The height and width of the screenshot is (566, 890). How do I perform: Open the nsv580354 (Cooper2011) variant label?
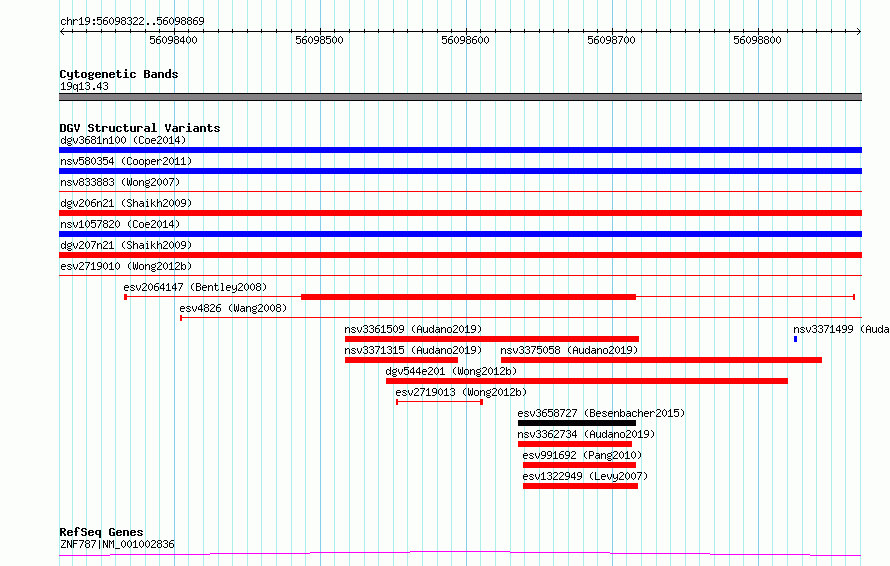(126, 161)
